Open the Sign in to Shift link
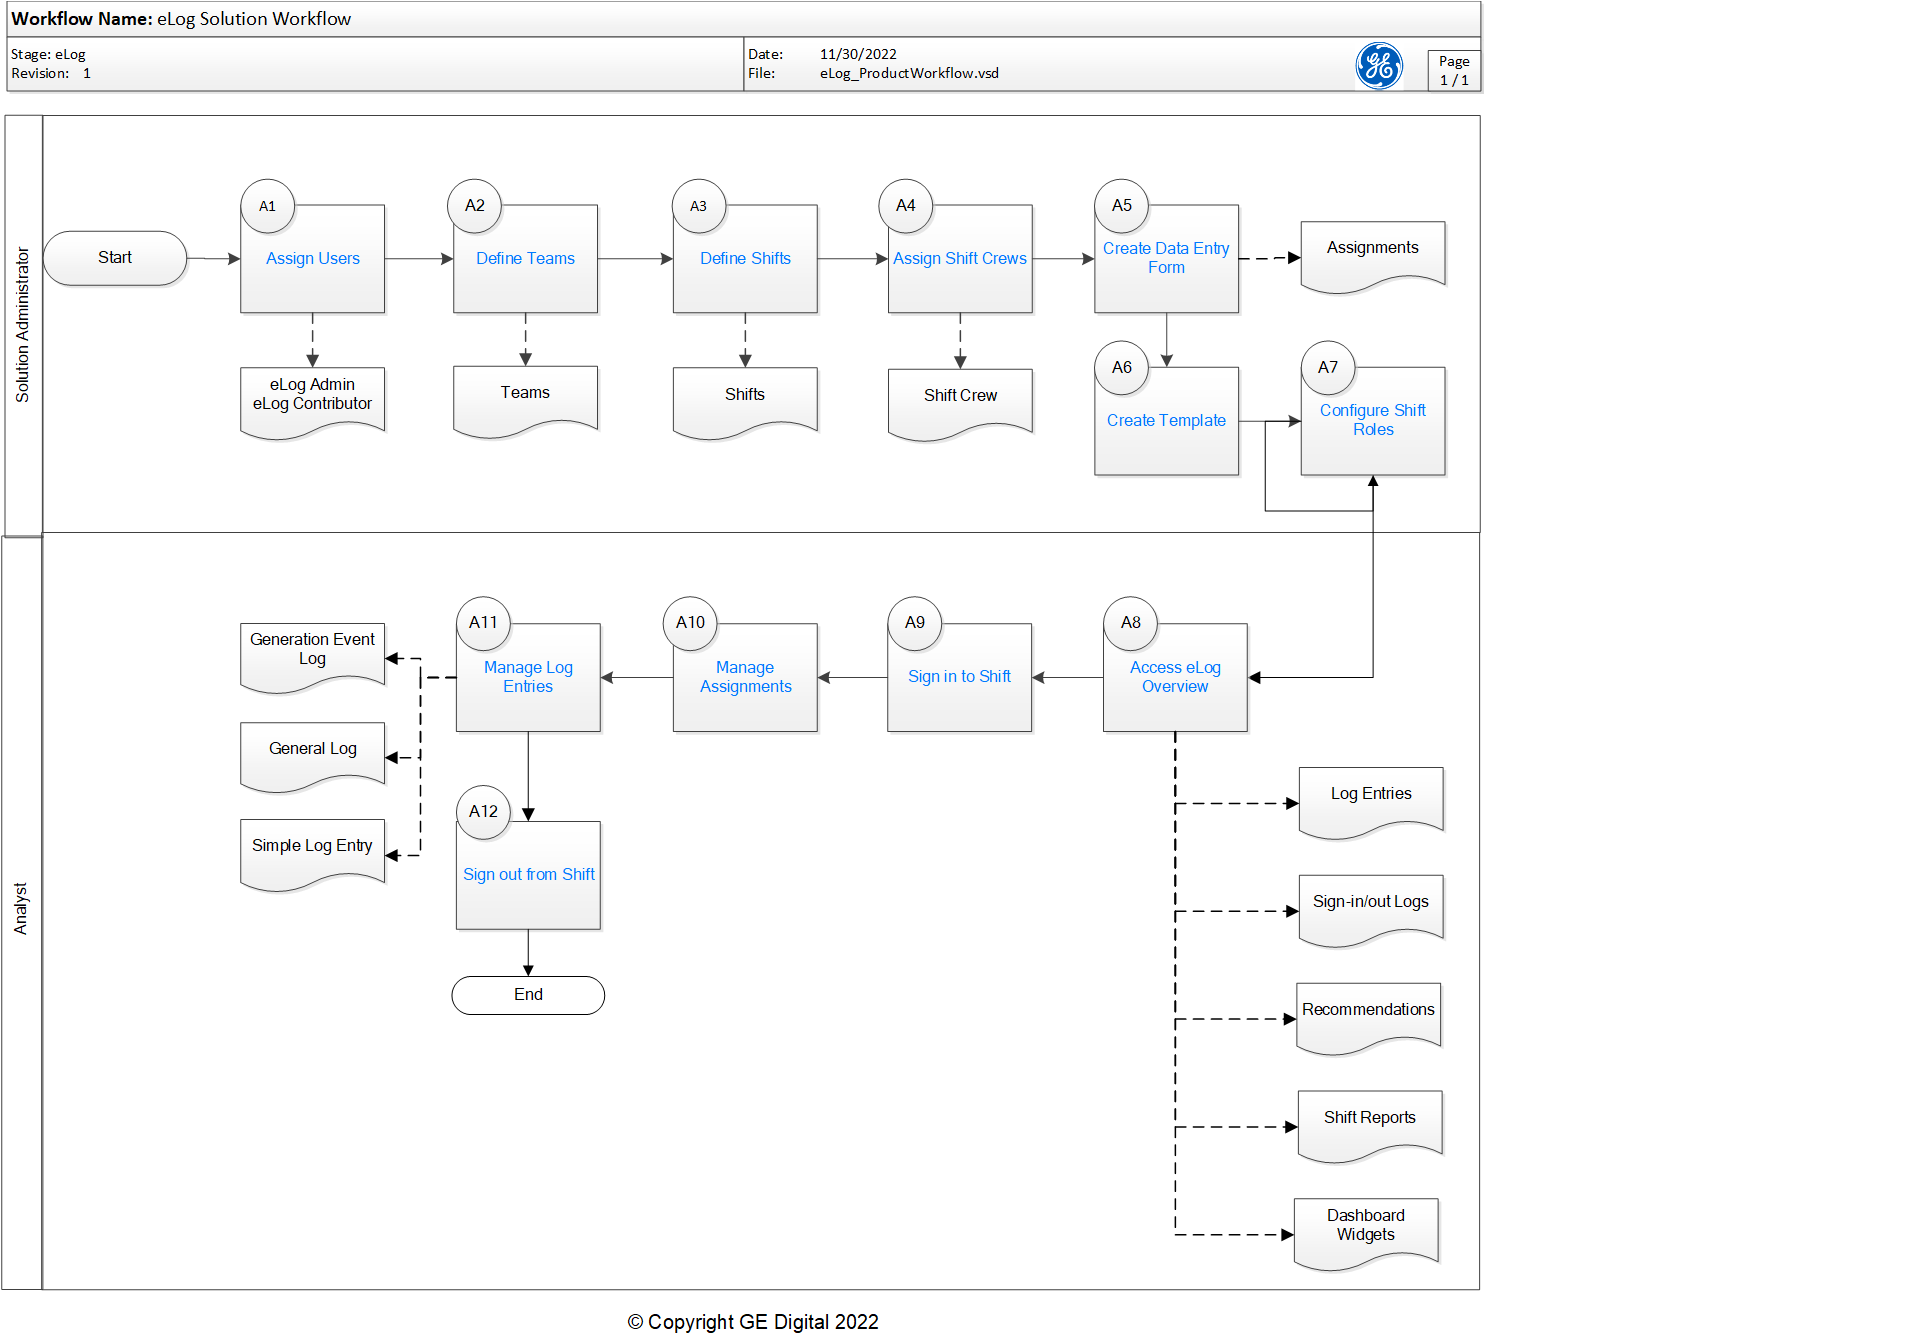This screenshot has width=1914, height=1340. point(959,676)
